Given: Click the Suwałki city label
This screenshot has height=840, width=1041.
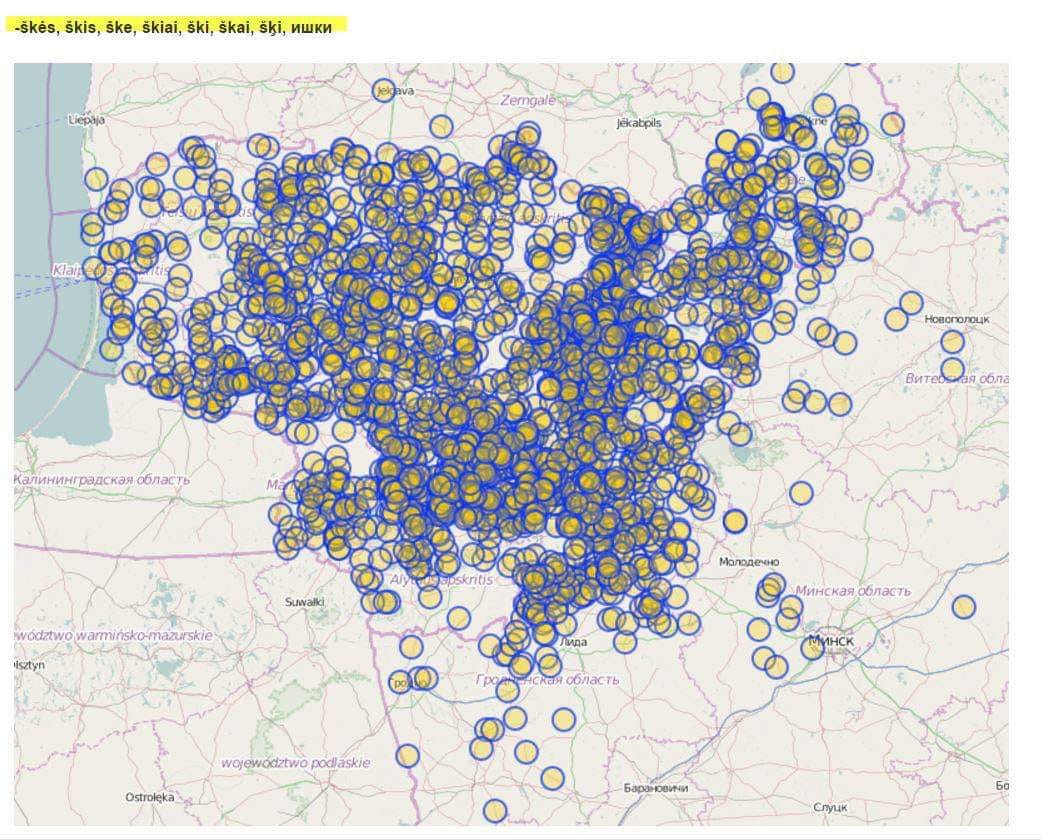Looking at the screenshot, I should (304, 602).
